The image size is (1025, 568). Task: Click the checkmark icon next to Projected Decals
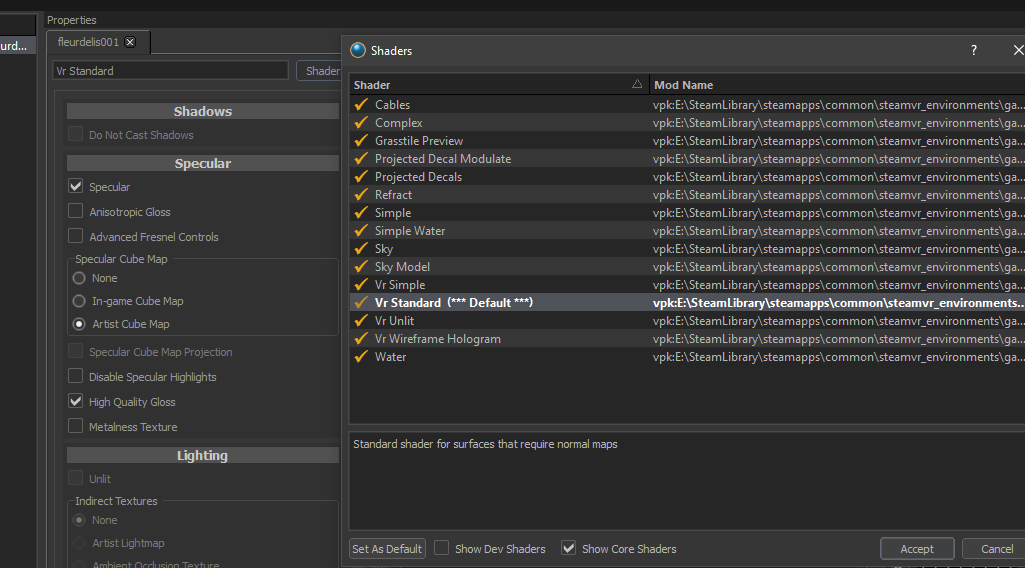click(361, 176)
